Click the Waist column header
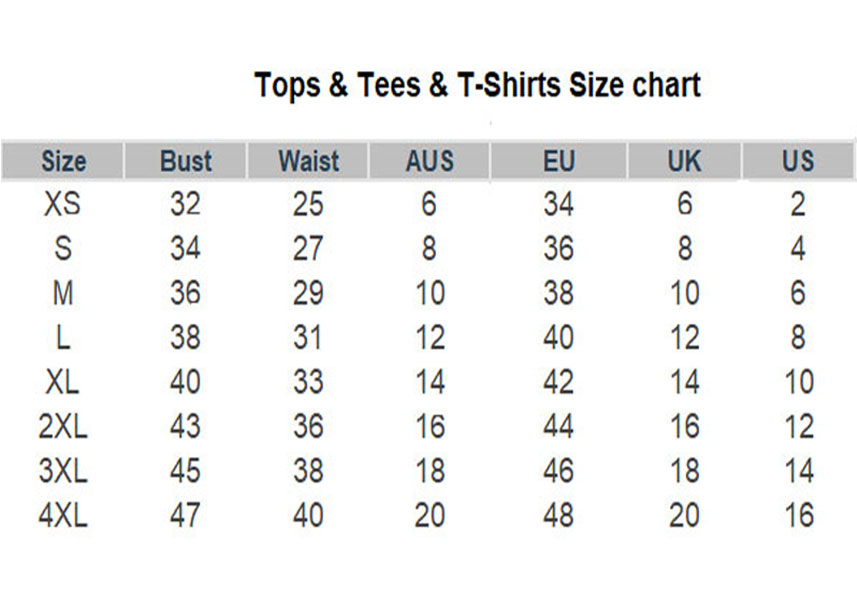This screenshot has height=609, width=857. coord(309,161)
